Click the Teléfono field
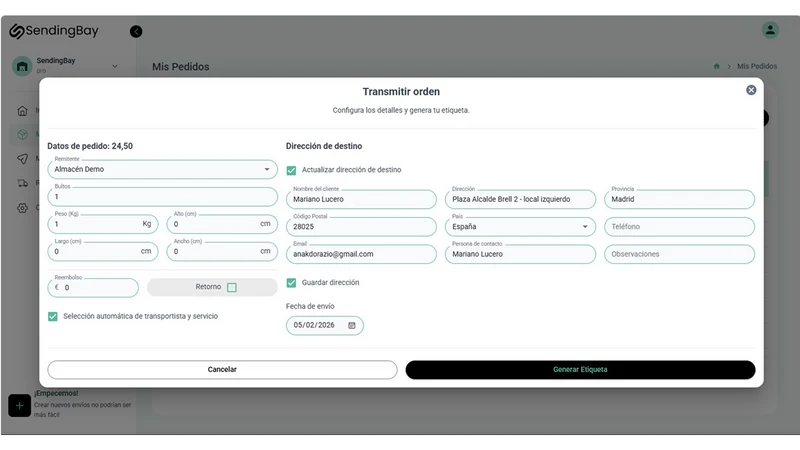800x450 pixels. click(x=679, y=227)
